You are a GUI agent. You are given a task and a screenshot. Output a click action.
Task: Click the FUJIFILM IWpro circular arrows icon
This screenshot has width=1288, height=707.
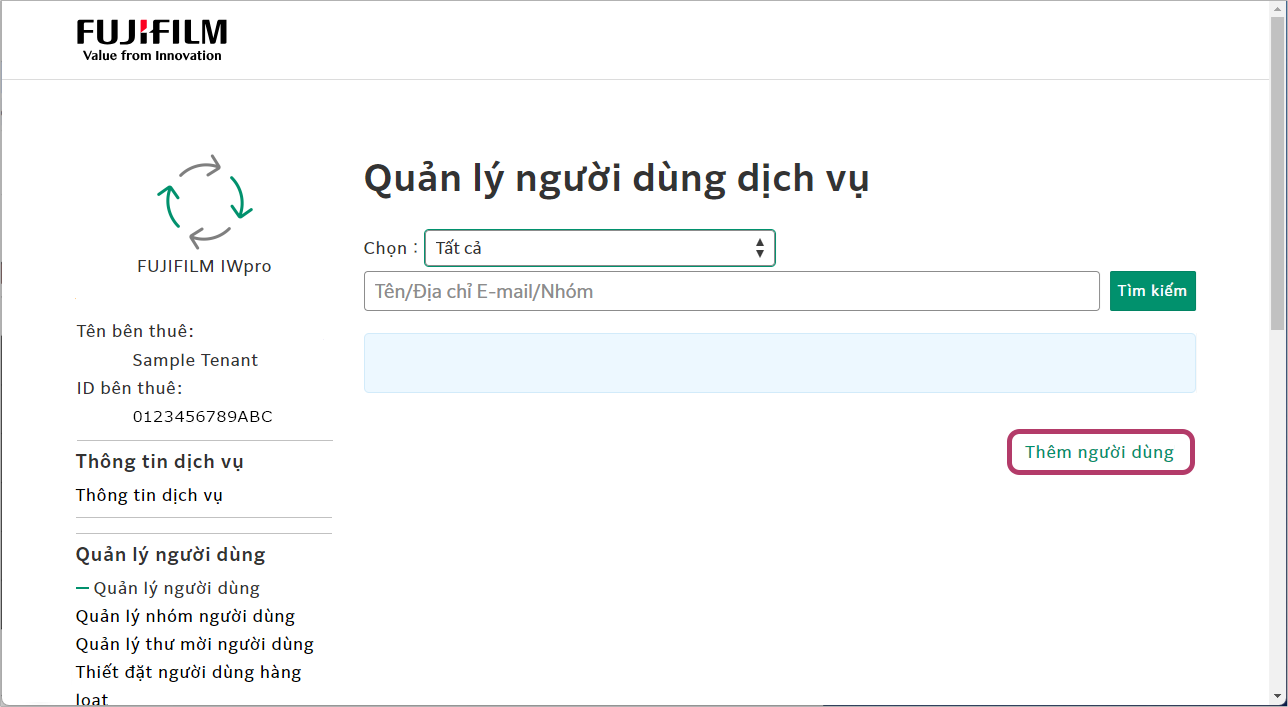[204, 201]
